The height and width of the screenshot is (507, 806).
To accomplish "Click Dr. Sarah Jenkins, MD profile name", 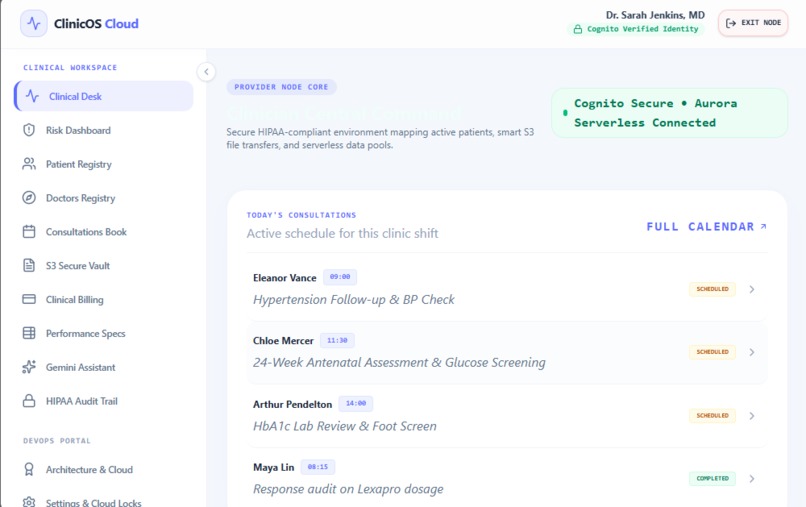I will pos(655,15).
